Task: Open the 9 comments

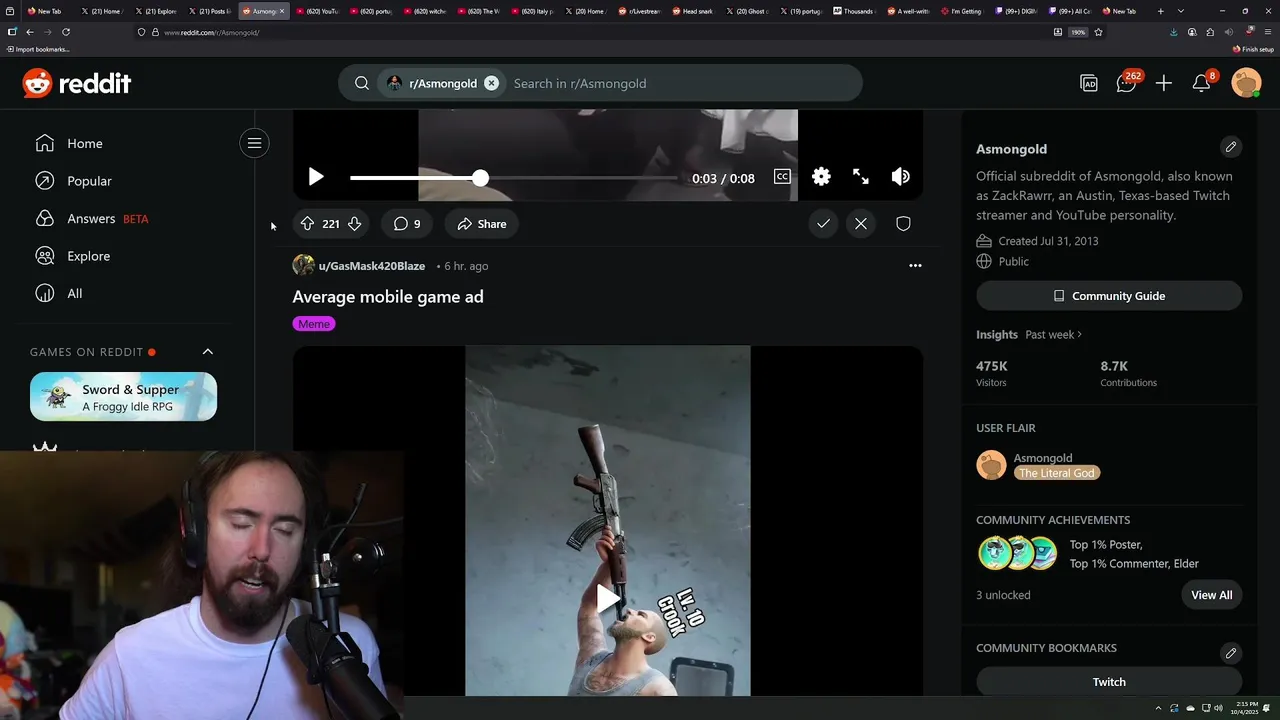Action: (406, 224)
